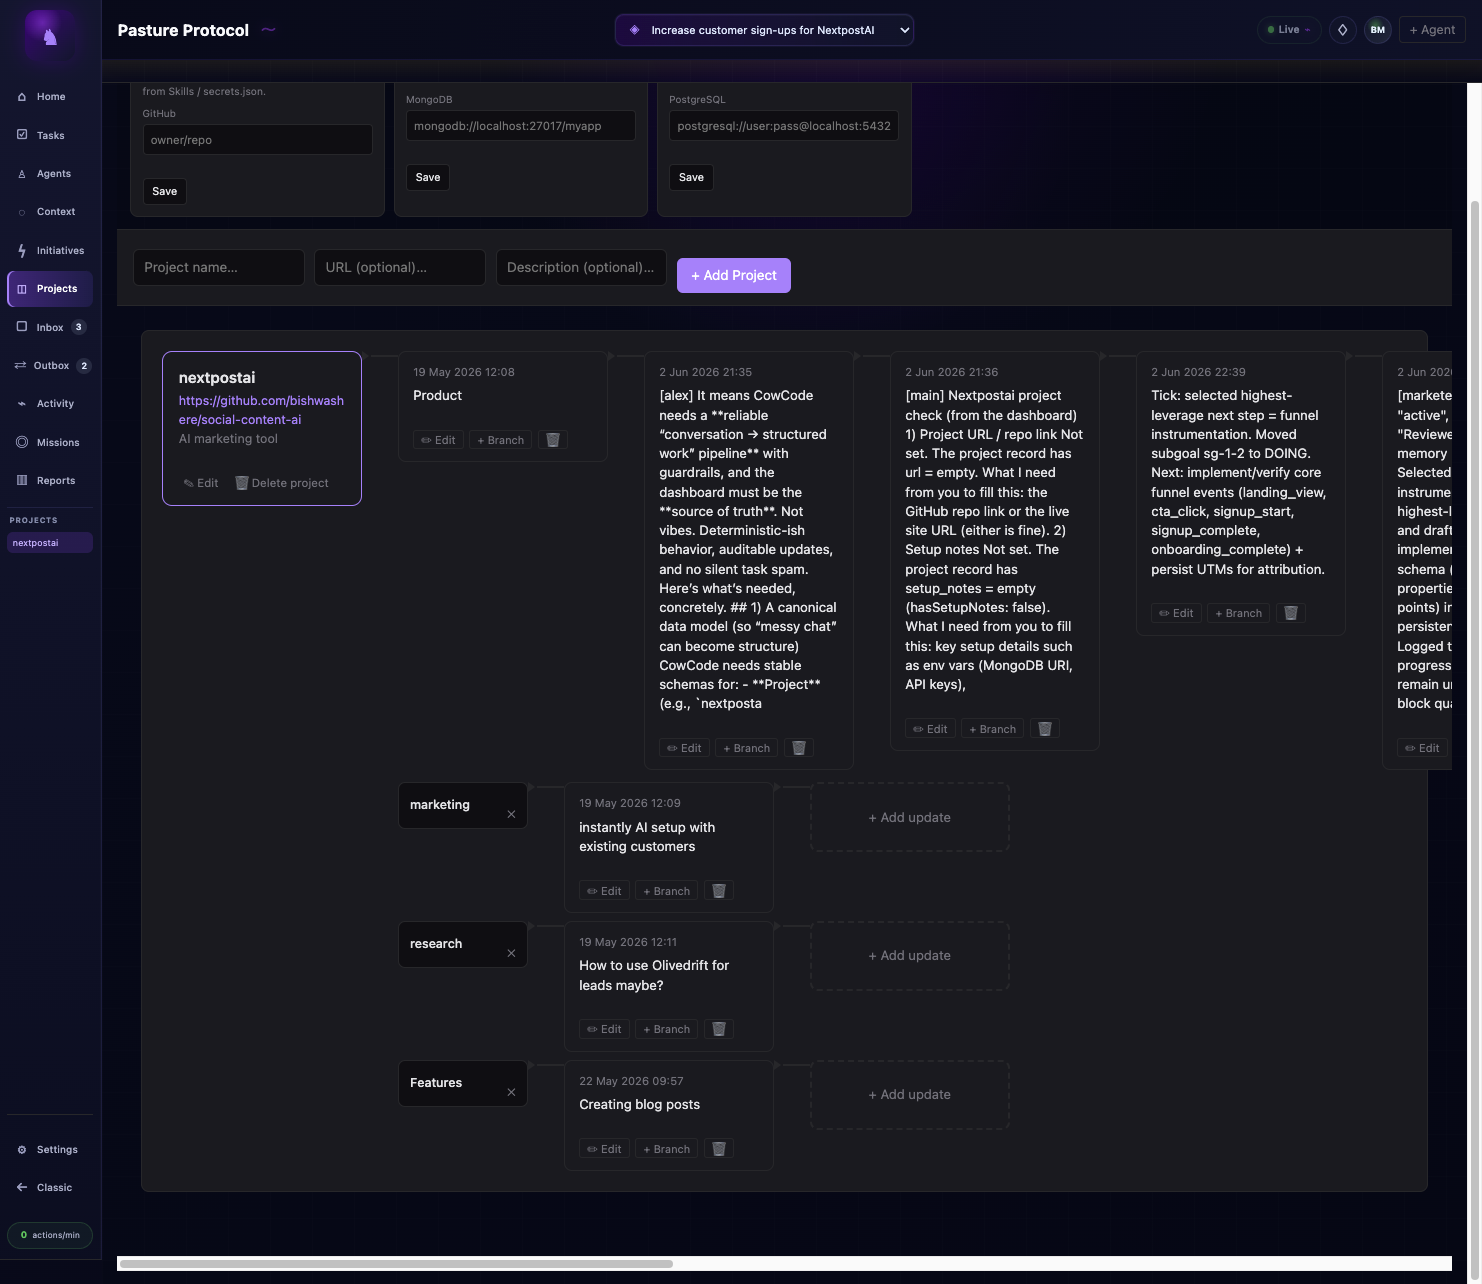
Task: Save the MongoDB connection
Action: (x=428, y=178)
